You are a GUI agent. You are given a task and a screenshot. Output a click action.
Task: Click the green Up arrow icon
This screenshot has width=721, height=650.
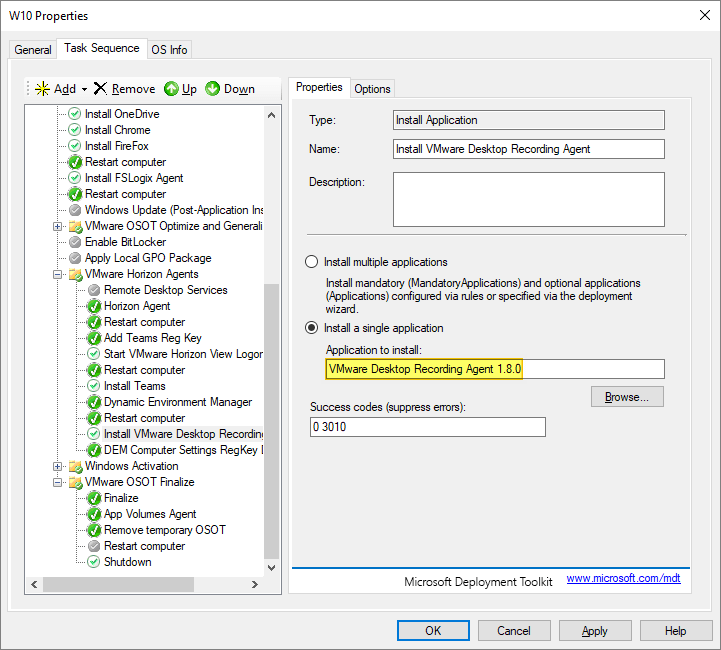coord(171,89)
